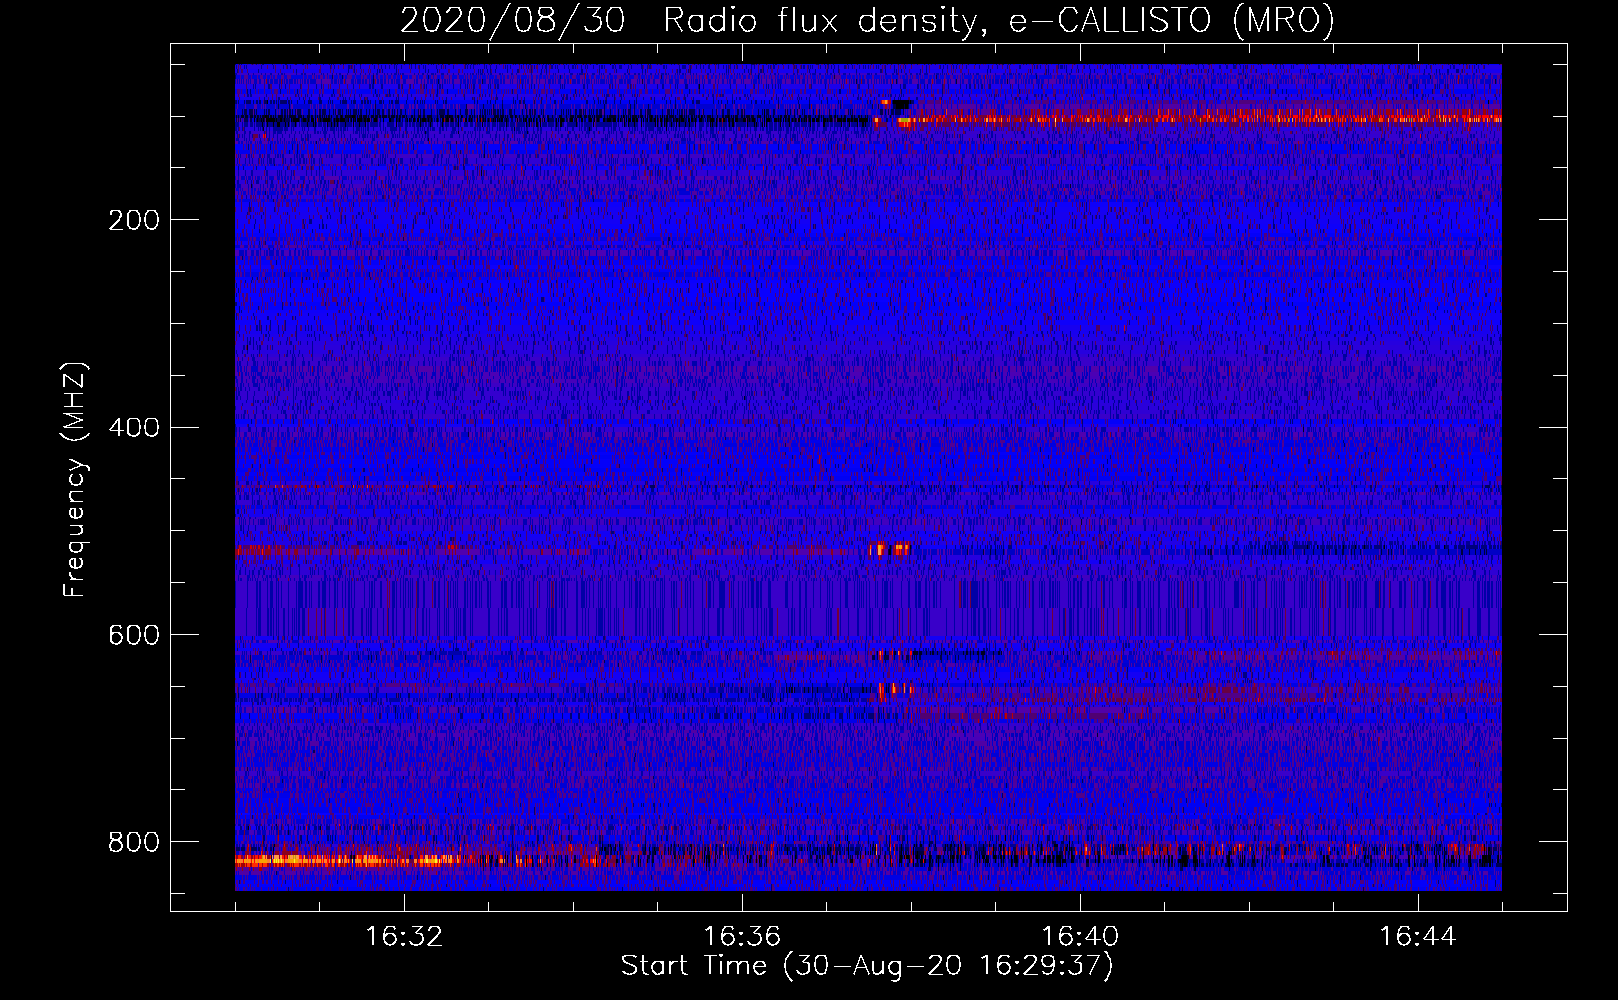1618x1000 pixels.
Task: Click the plot title 'Radio flux density, e-CALLISTO (MRO)'
Action: pyautogui.click(x=999, y=21)
